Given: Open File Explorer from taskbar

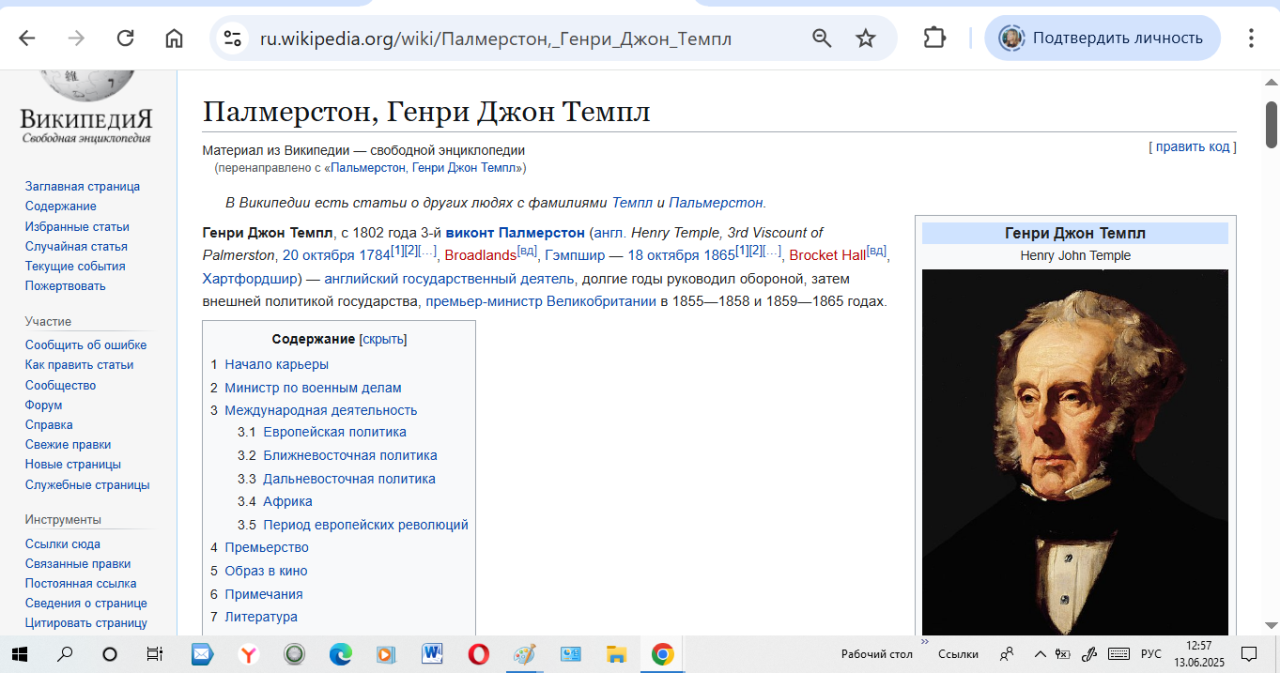Looking at the screenshot, I should point(616,655).
